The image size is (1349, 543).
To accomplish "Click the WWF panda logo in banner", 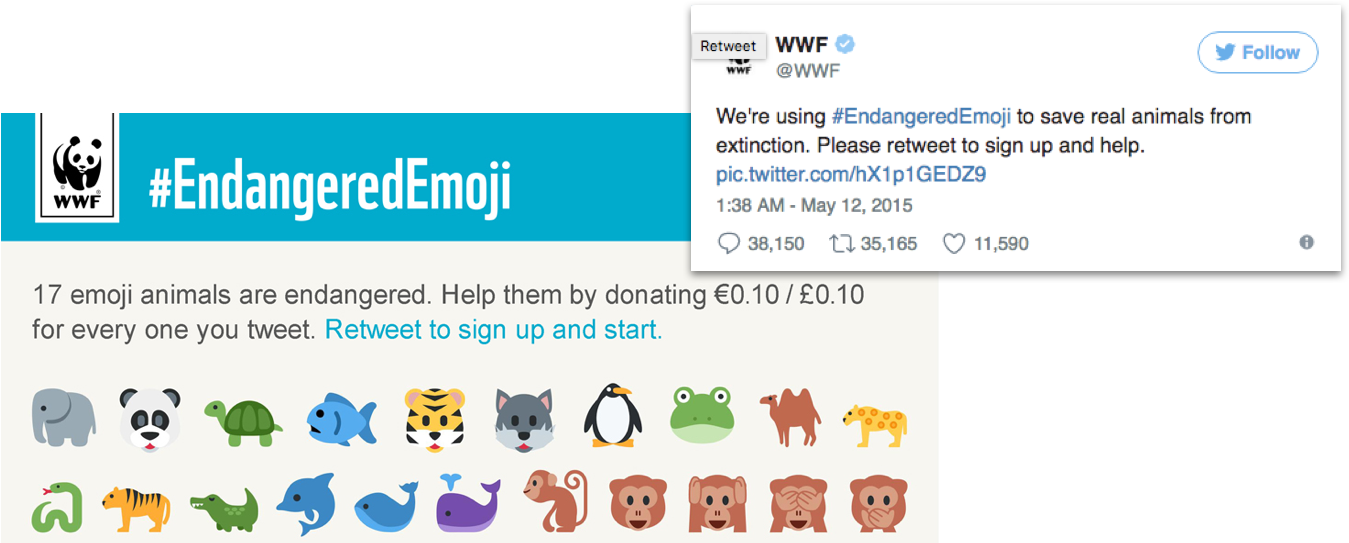I will click(77, 166).
